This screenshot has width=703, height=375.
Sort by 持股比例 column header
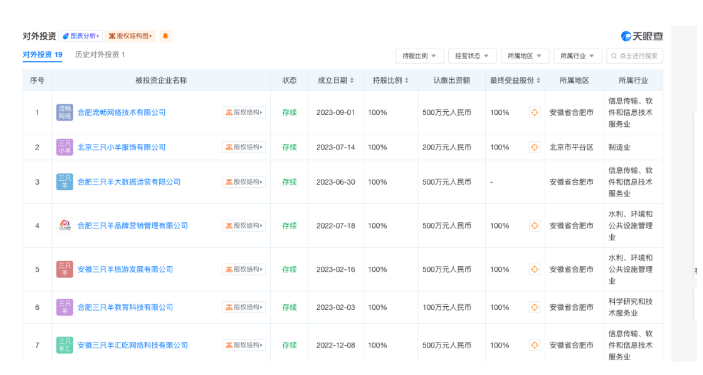[x=391, y=80]
